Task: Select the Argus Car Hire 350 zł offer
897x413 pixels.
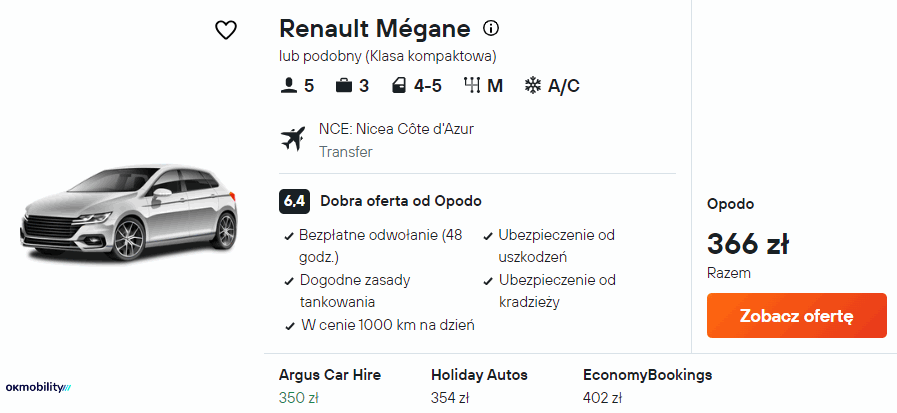Action: [329, 386]
